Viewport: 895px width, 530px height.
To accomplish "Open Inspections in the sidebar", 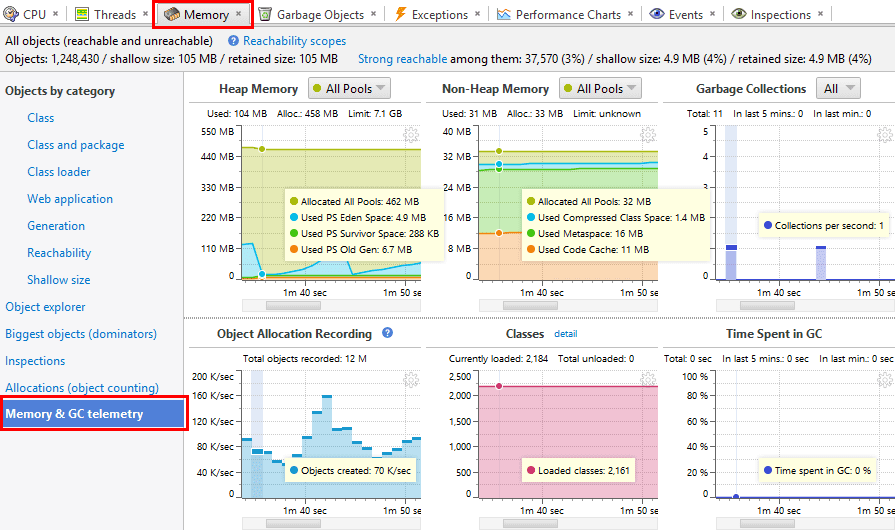I will 35,361.
